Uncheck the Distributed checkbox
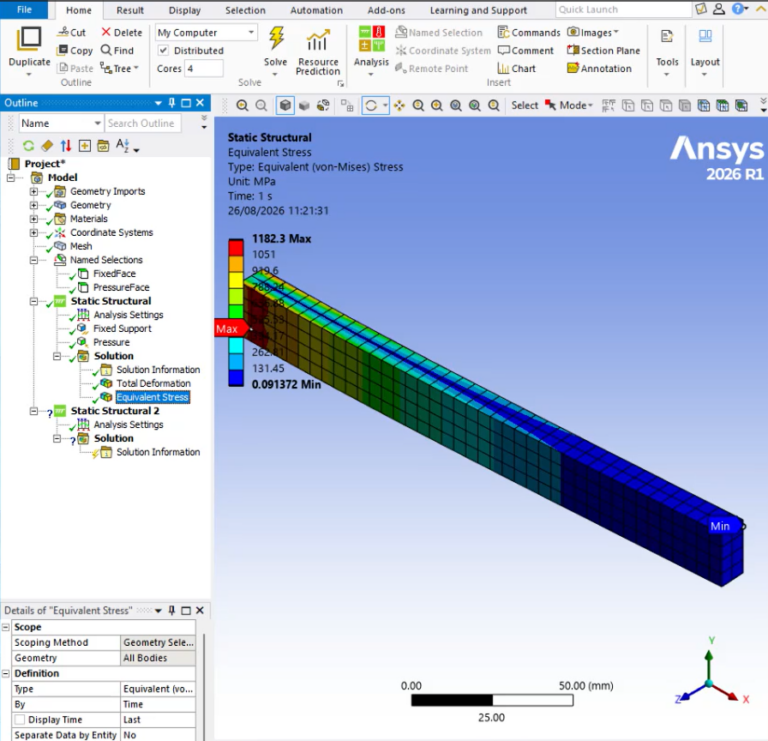 coord(163,50)
